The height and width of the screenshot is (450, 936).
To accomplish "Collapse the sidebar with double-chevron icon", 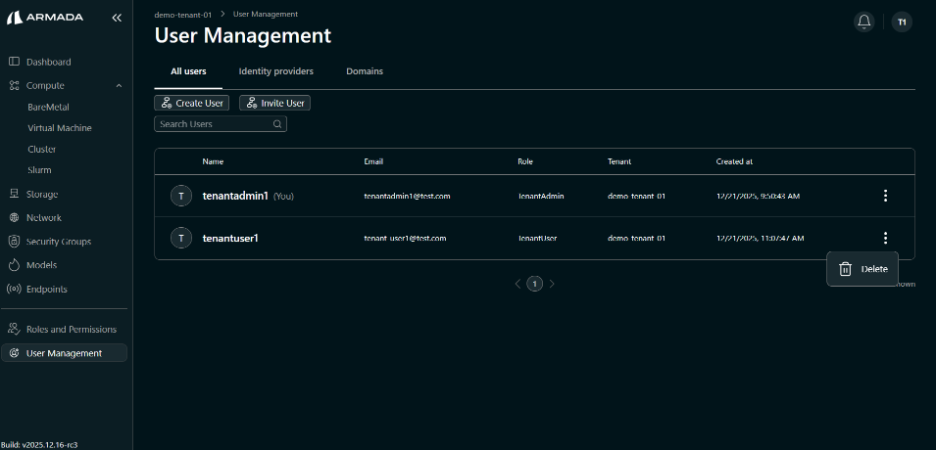I will (116, 18).
